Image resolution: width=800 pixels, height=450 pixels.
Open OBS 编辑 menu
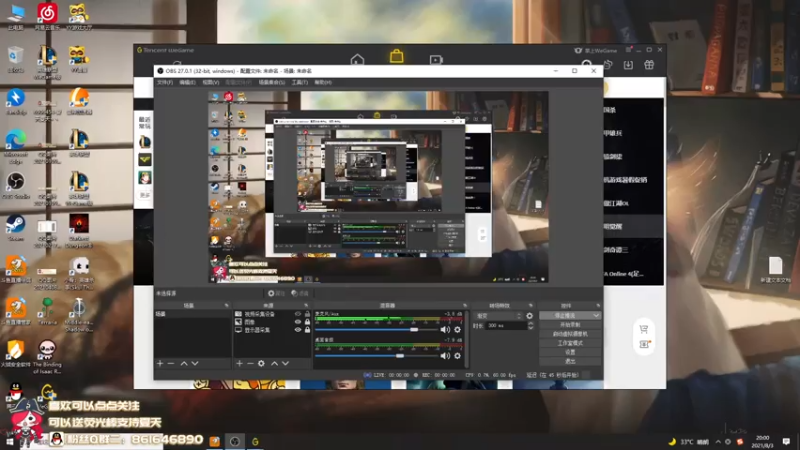187,82
